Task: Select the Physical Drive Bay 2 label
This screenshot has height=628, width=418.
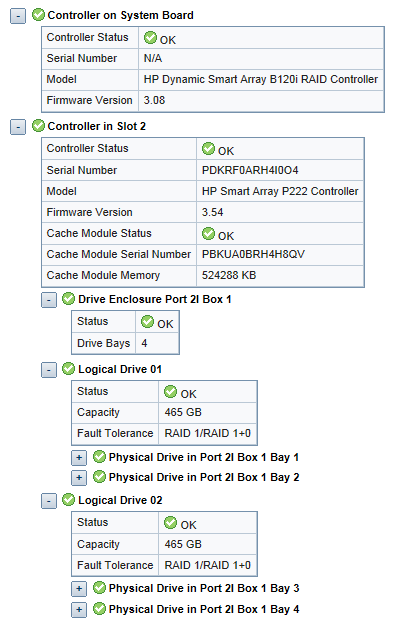Action: [x=204, y=477]
